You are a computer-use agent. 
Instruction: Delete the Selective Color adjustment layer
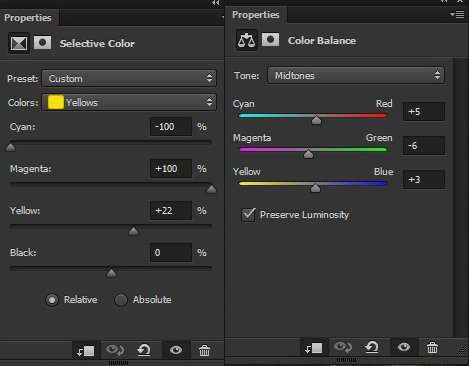coord(204,351)
